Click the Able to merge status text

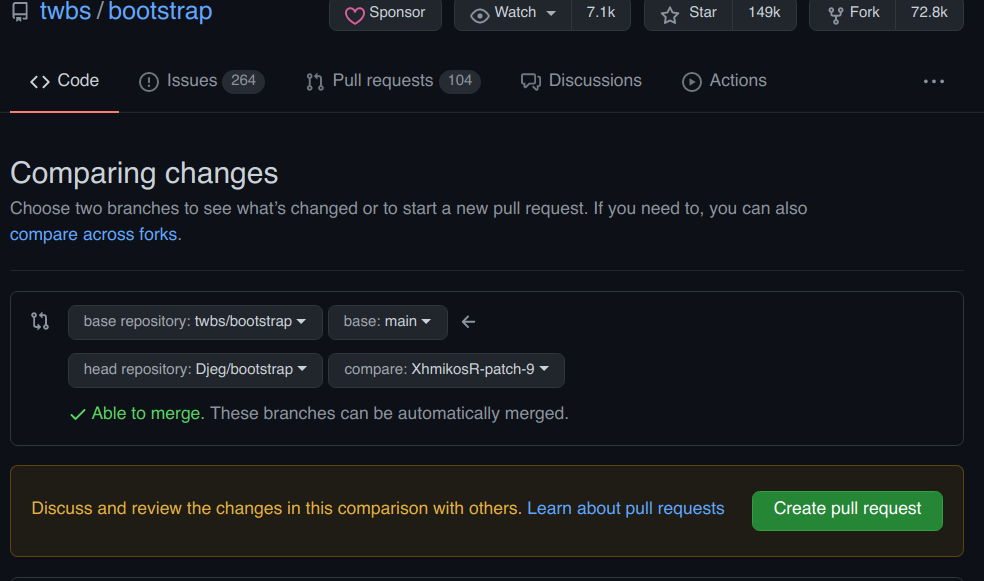(x=148, y=413)
